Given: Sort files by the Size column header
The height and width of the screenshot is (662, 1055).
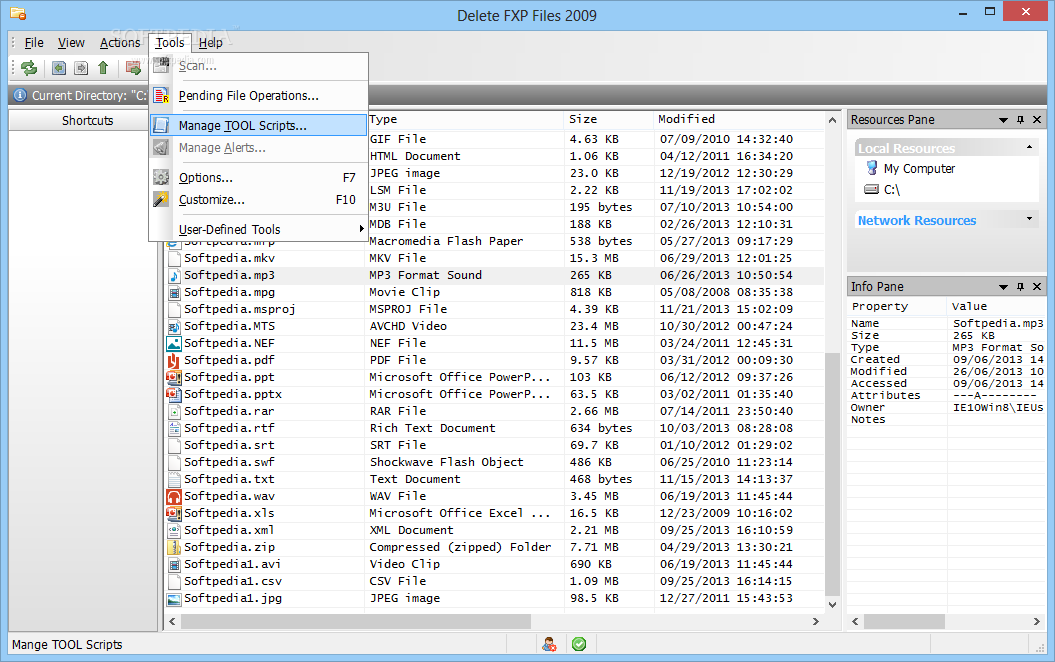Looking at the screenshot, I should point(608,119).
